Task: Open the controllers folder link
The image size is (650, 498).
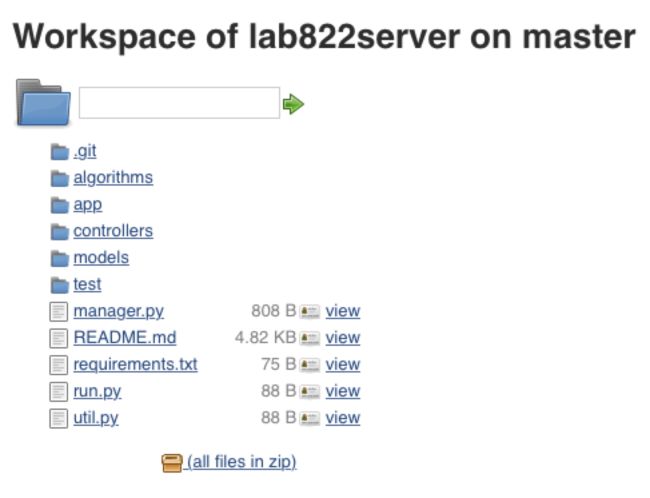Action: pos(113,231)
